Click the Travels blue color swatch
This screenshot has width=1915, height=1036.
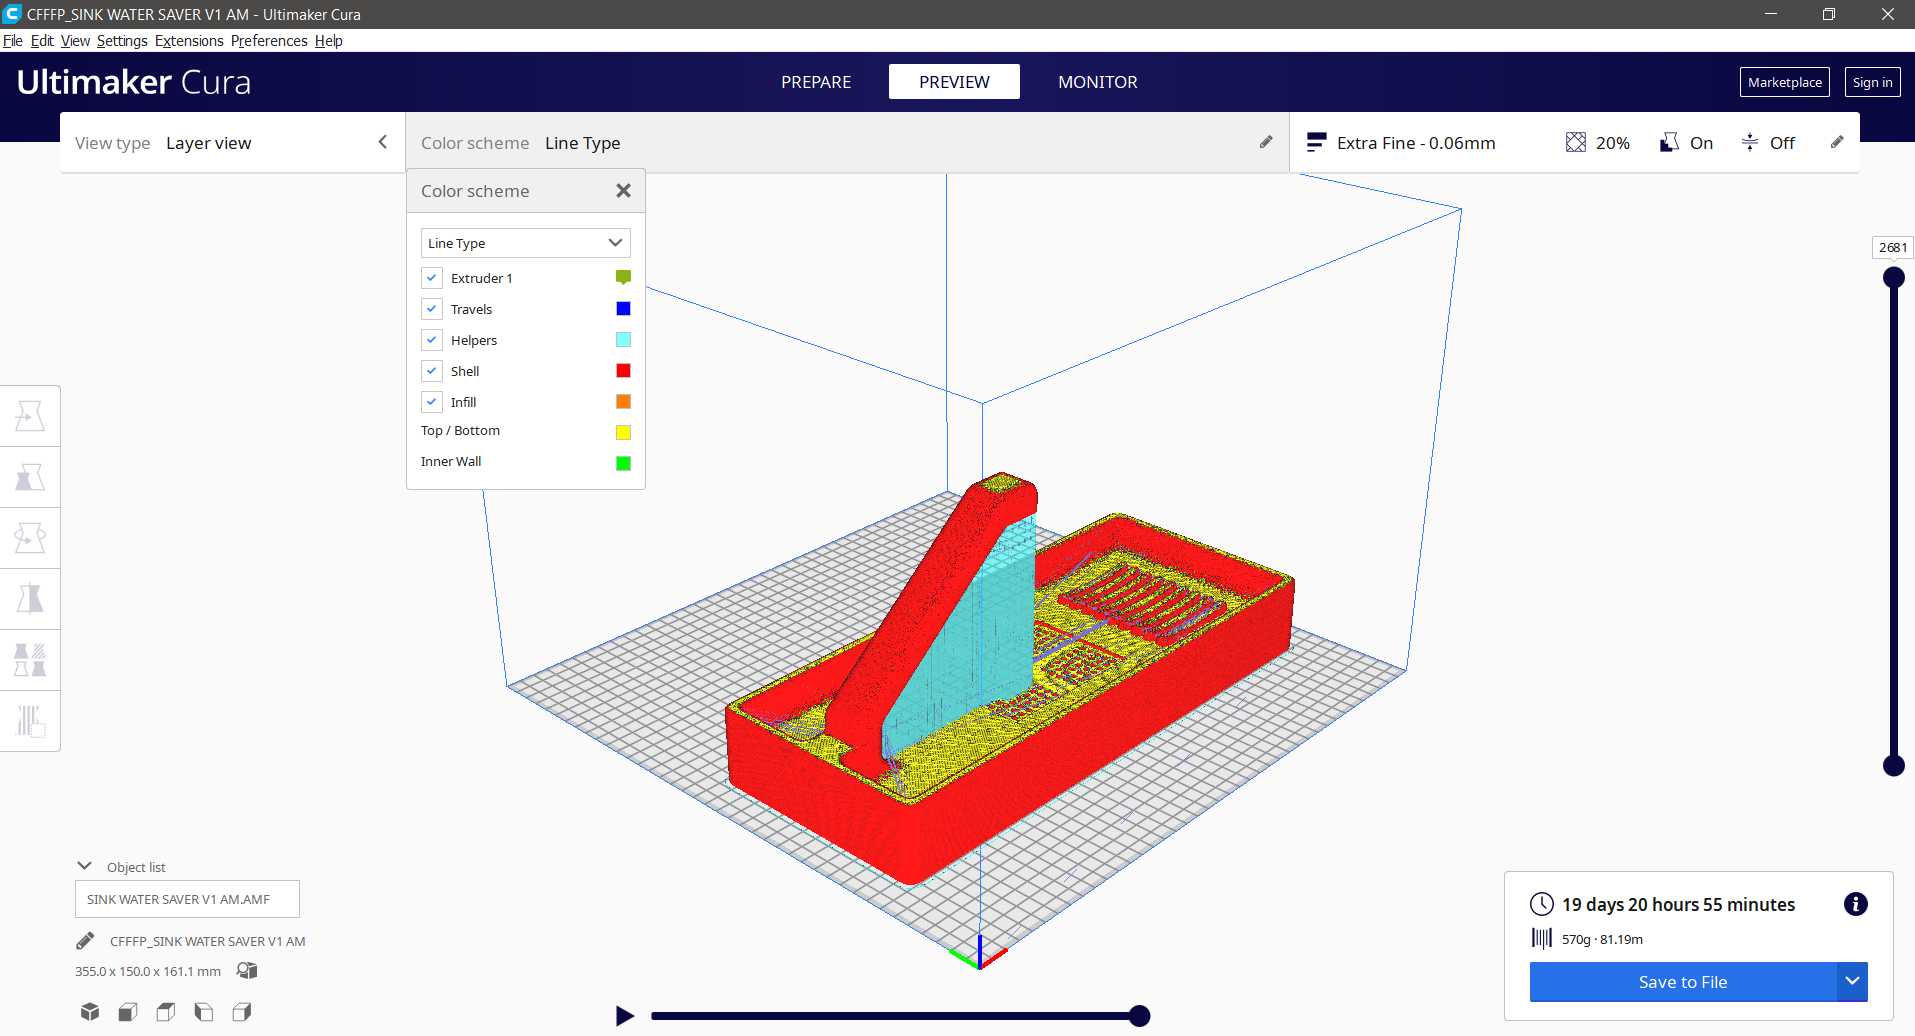[623, 308]
